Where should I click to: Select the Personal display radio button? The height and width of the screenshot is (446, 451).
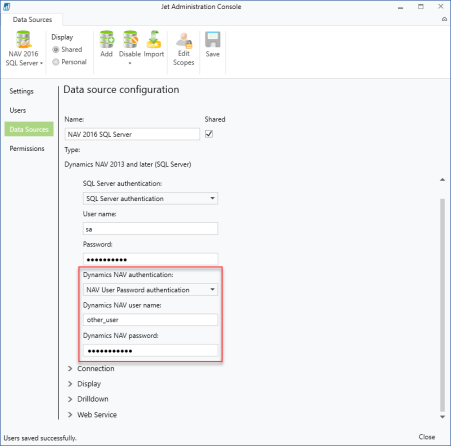[x=56, y=62]
